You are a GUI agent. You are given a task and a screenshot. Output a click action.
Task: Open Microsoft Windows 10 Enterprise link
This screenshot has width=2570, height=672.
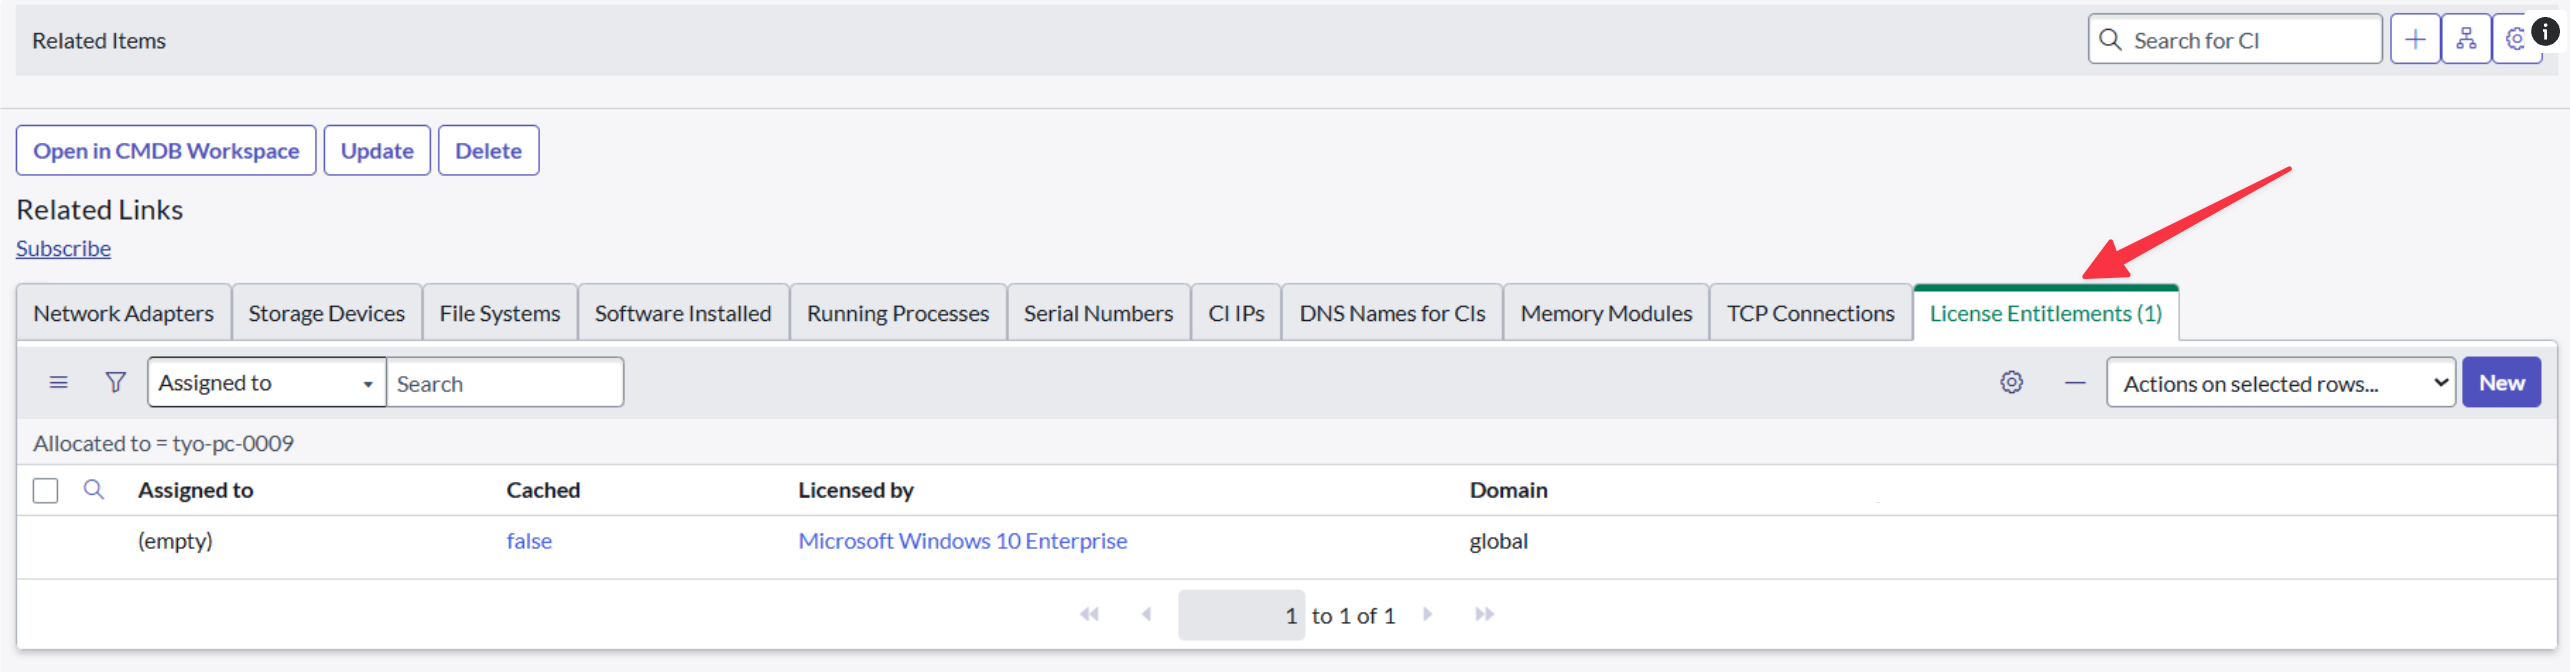962,541
